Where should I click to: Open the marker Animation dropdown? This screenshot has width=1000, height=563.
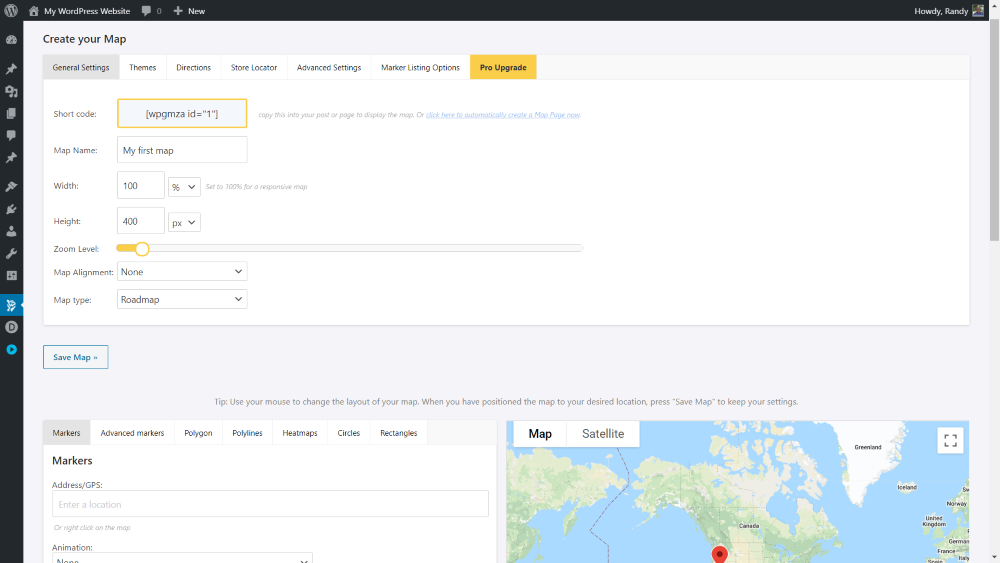click(x=182, y=558)
